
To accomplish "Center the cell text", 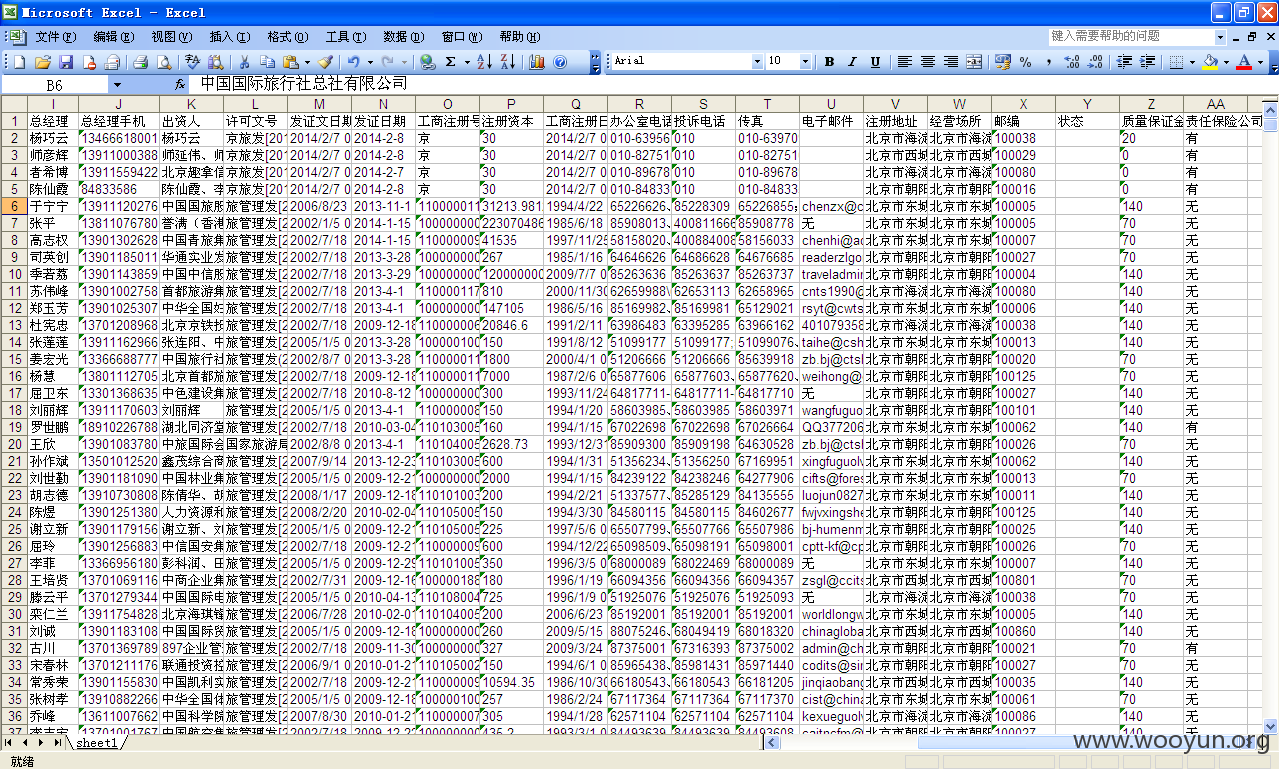I will [x=927, y=62].
